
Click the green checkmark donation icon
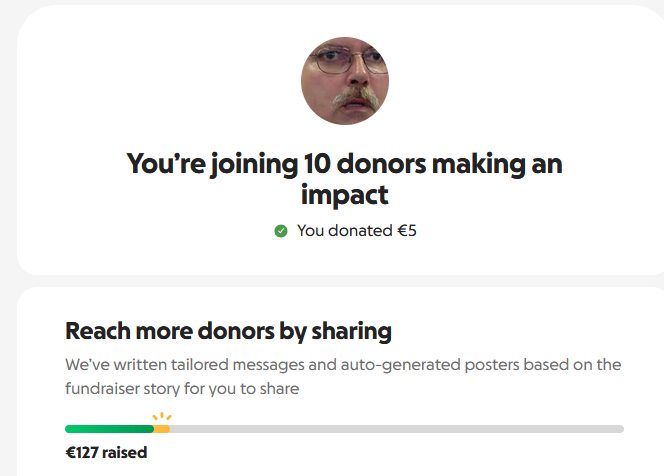tap(281, 231)
